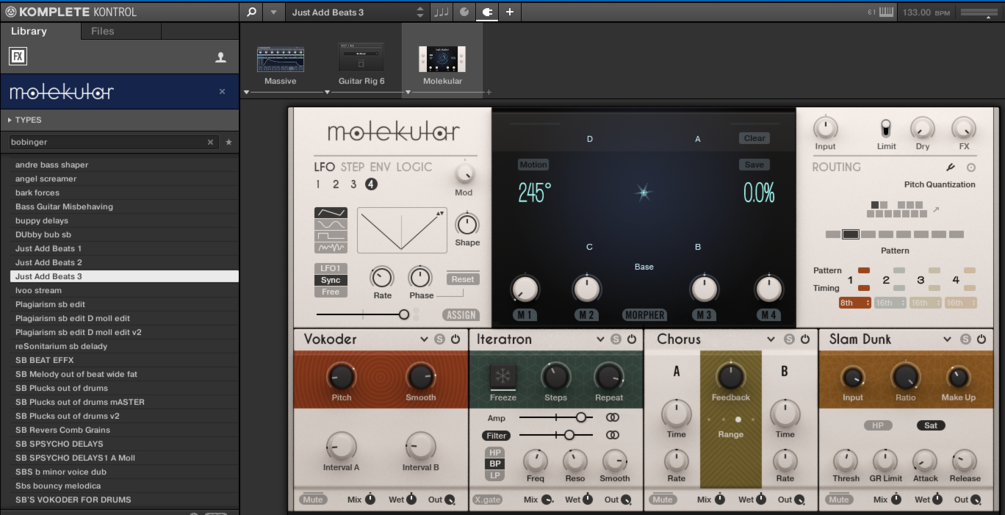1005x515 pixels.
Task: Click the Save button in the morpher
Action: tap(754, 165)
